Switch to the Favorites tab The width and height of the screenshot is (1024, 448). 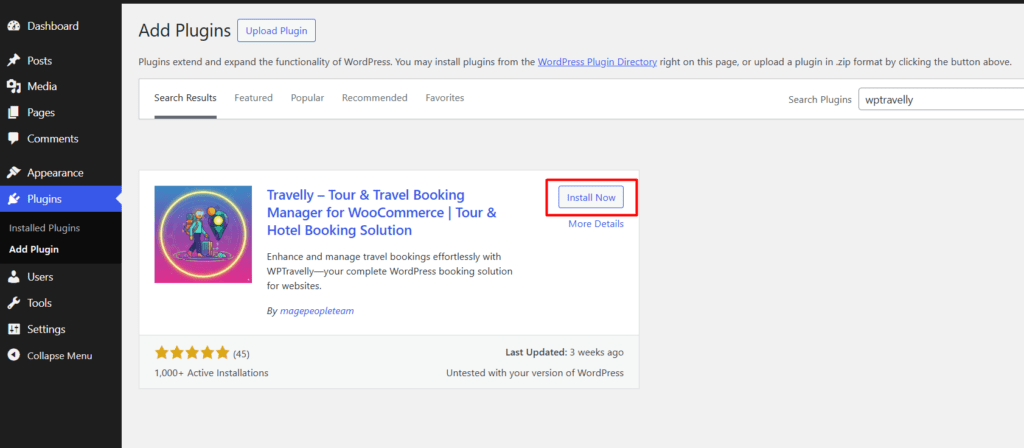point(445,98)
